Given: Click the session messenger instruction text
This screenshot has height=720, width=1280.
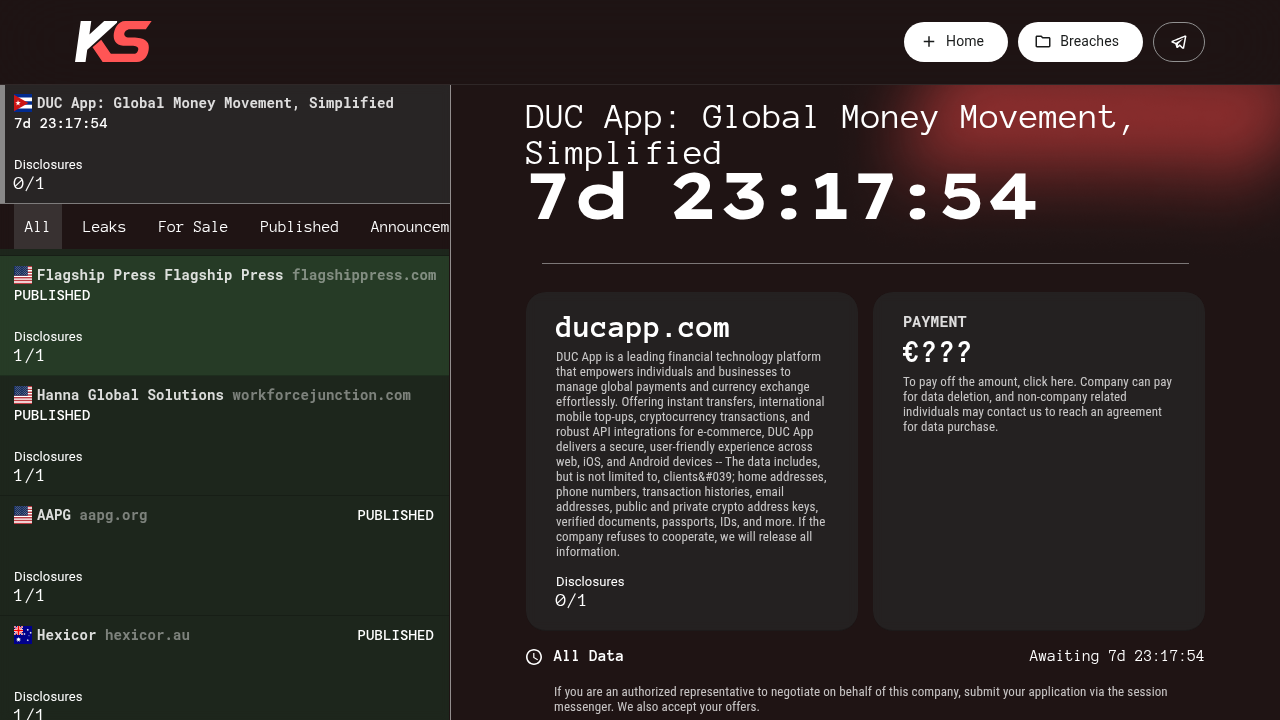Looking at the screenshot, I should [x=861, y=699].
